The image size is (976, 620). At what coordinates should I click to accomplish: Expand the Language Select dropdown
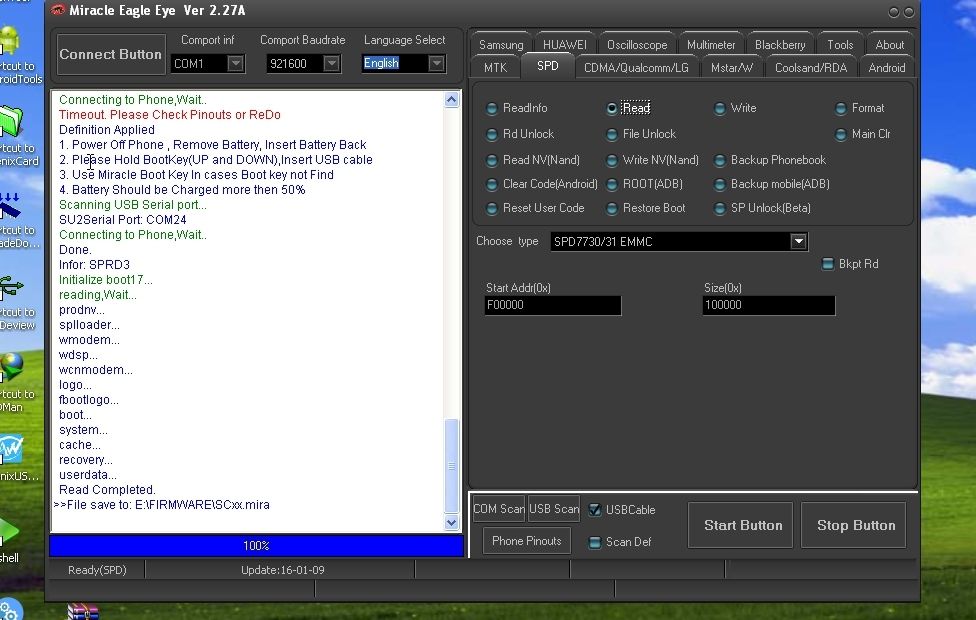click(x=436, y=63)
